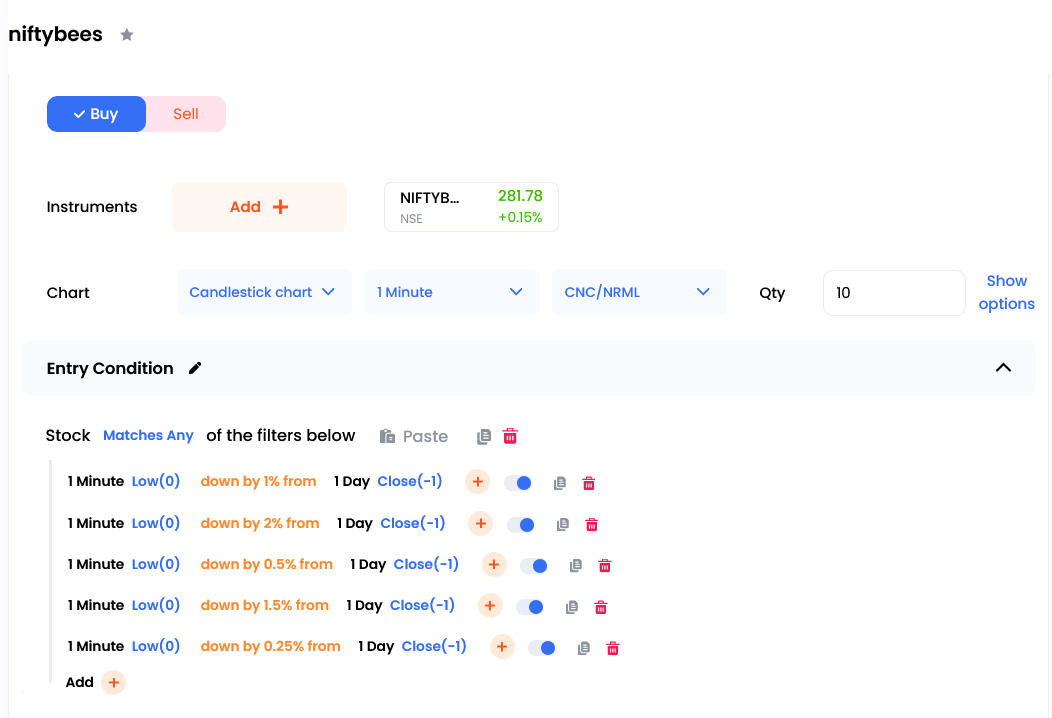The image size is (1052, 718).
Task: Add sub-condition to down by 0.5% row
Action: click(x=494, y=564)
